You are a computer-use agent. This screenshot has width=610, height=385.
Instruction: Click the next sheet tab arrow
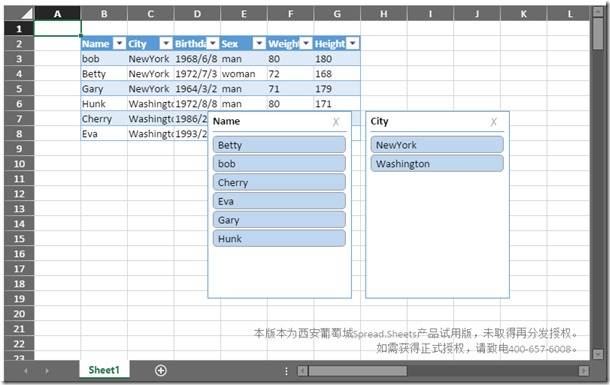point(47,371)
